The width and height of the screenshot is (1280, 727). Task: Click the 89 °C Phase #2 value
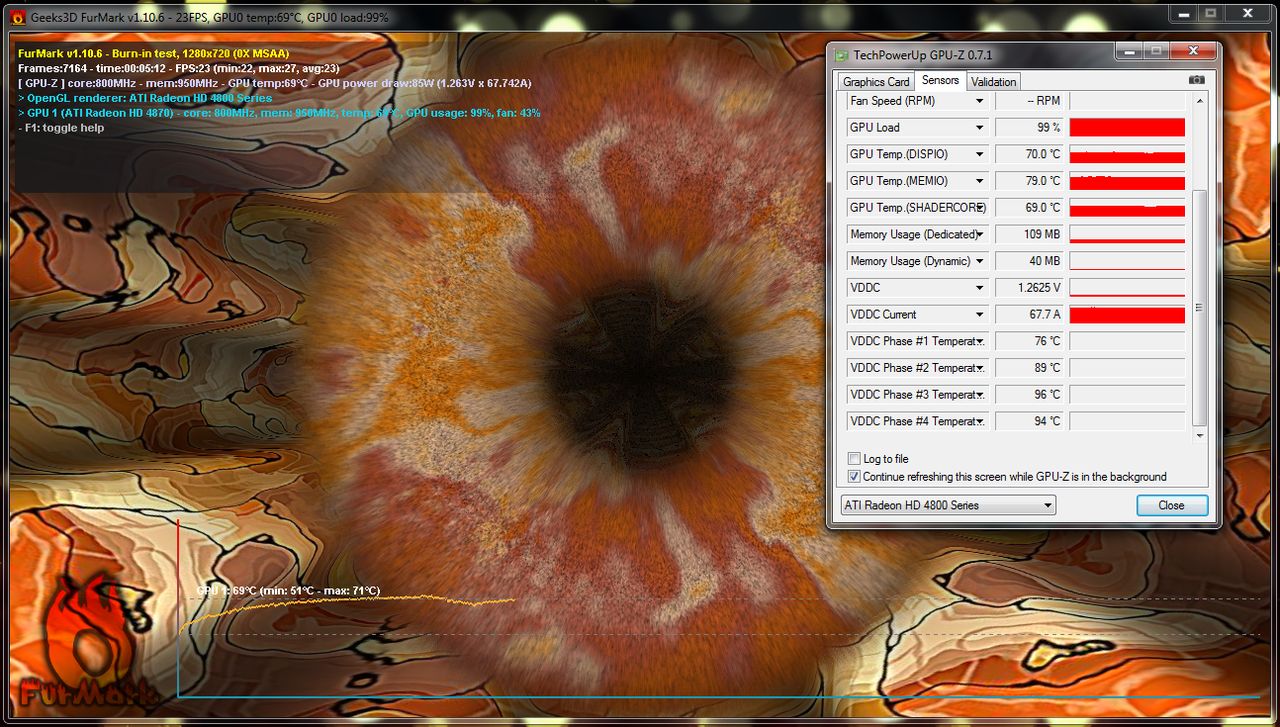[x=1030, y=368]
